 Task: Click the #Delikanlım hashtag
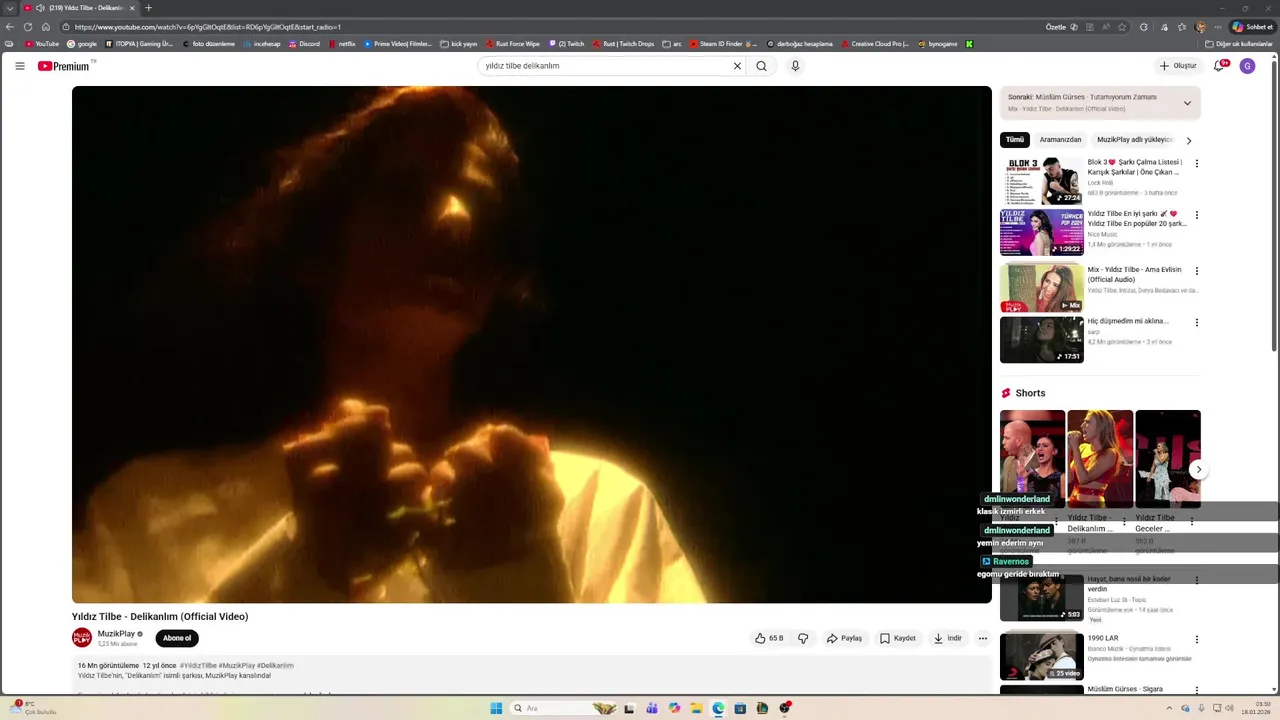point(275,666)
